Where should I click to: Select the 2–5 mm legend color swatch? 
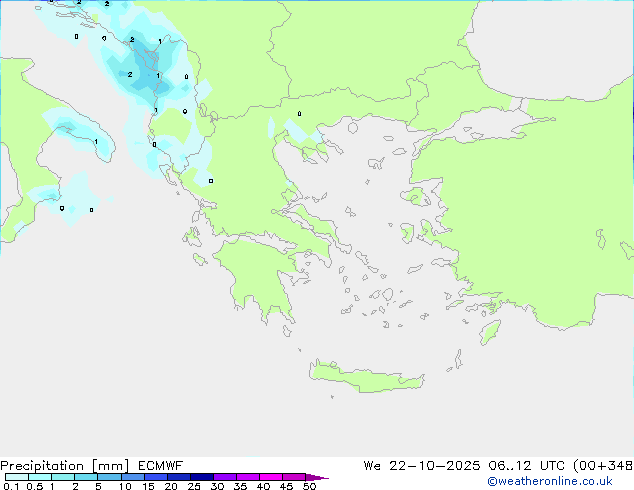pyautogui.click(x=86, y=477)
